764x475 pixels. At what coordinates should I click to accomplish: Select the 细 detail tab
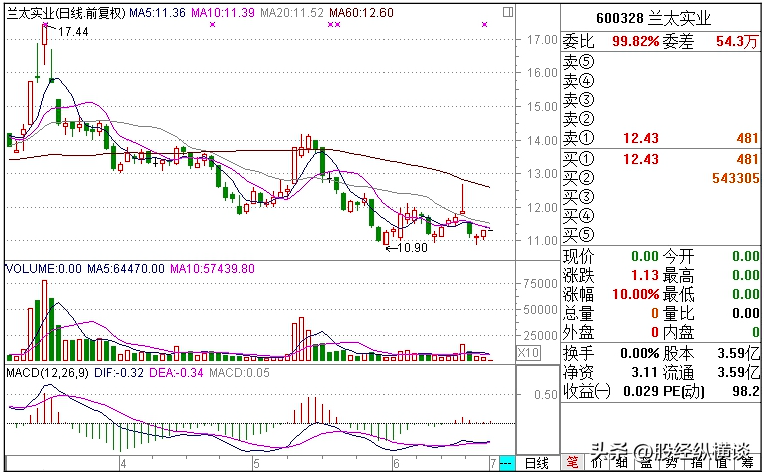tap(621, 464)
